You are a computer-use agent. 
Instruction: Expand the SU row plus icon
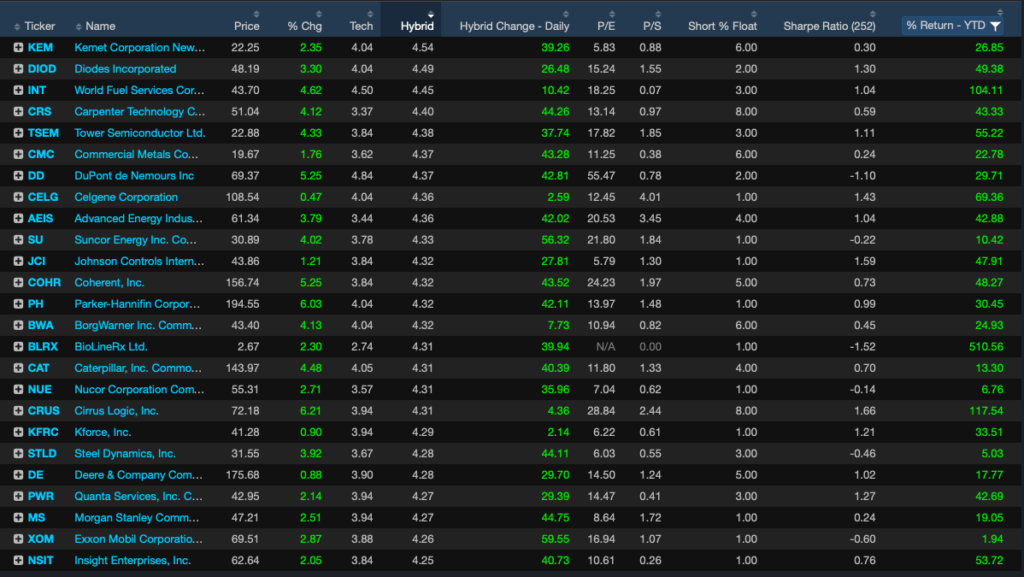click(18, 240)
